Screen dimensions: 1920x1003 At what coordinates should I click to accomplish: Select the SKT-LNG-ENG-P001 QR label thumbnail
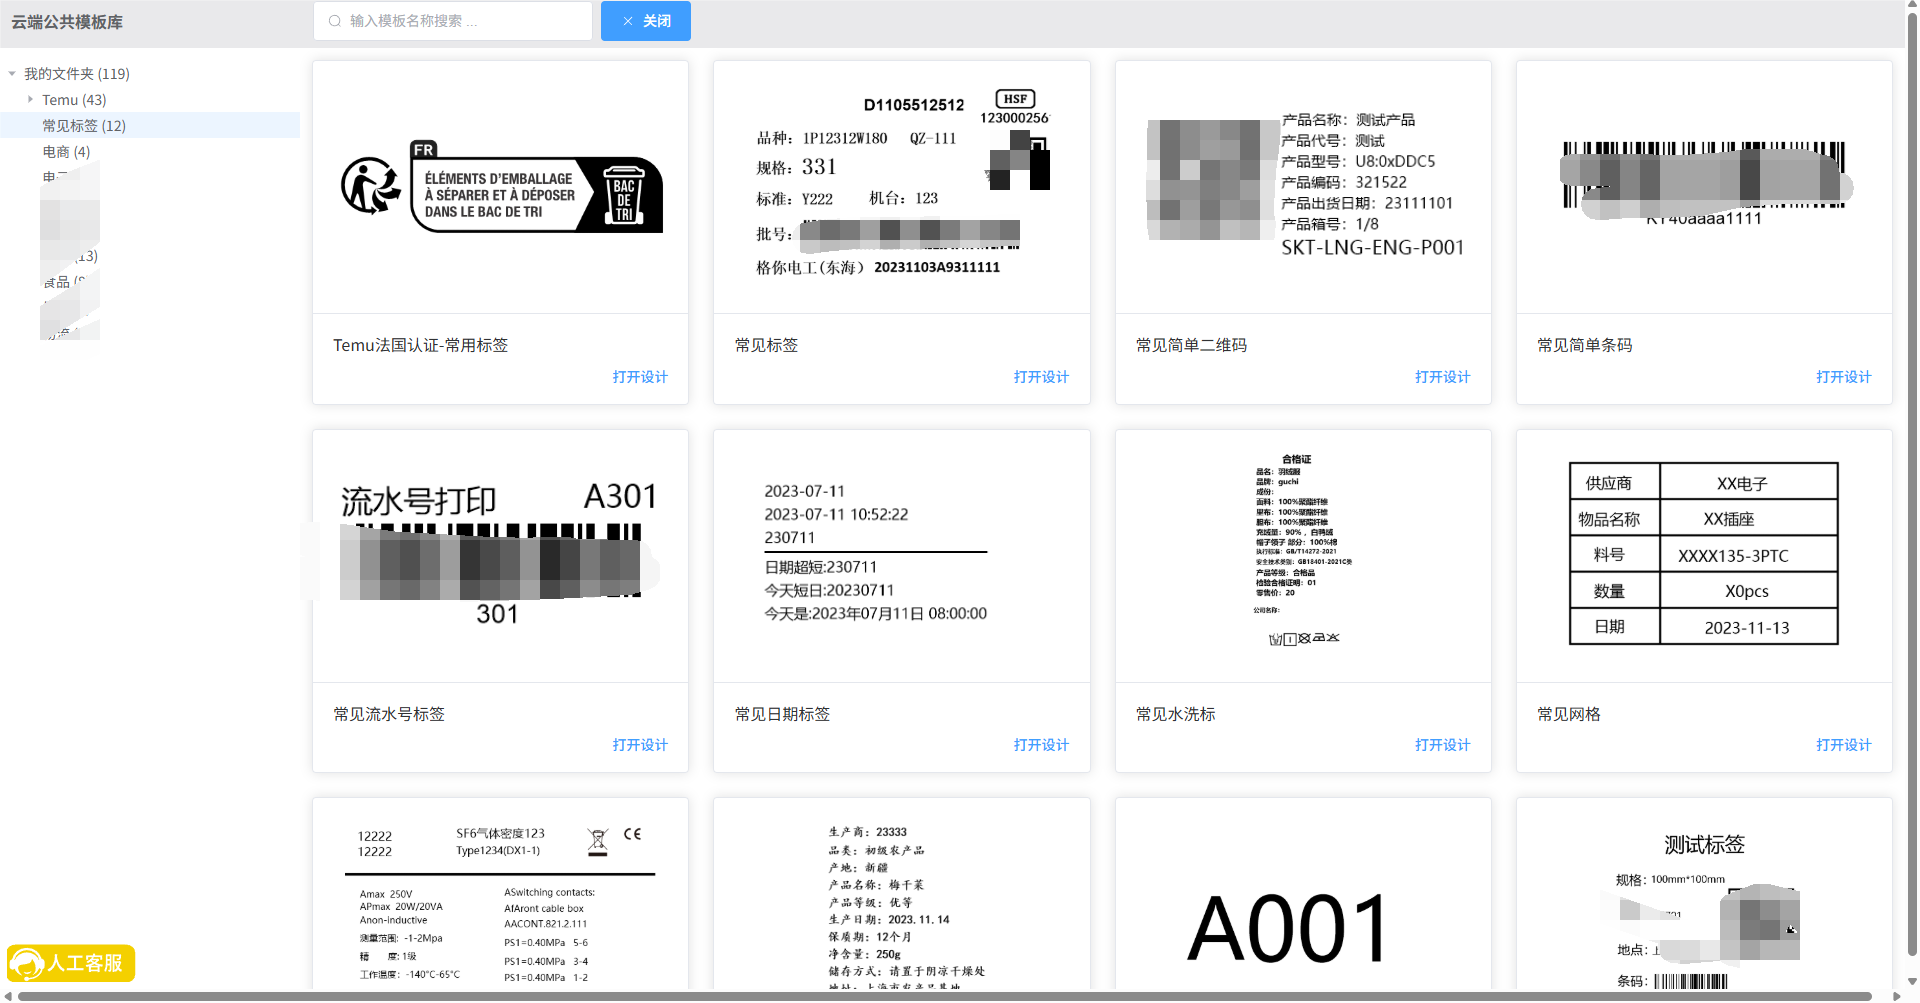click(1303, 187)
